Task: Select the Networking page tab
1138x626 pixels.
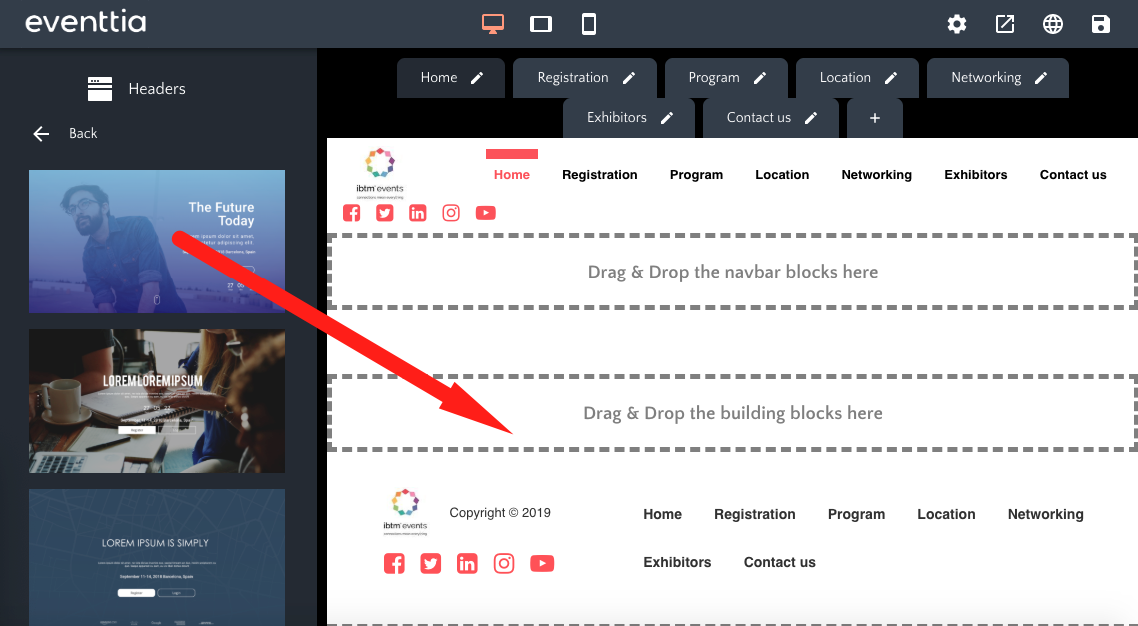Action: (985, 78)
